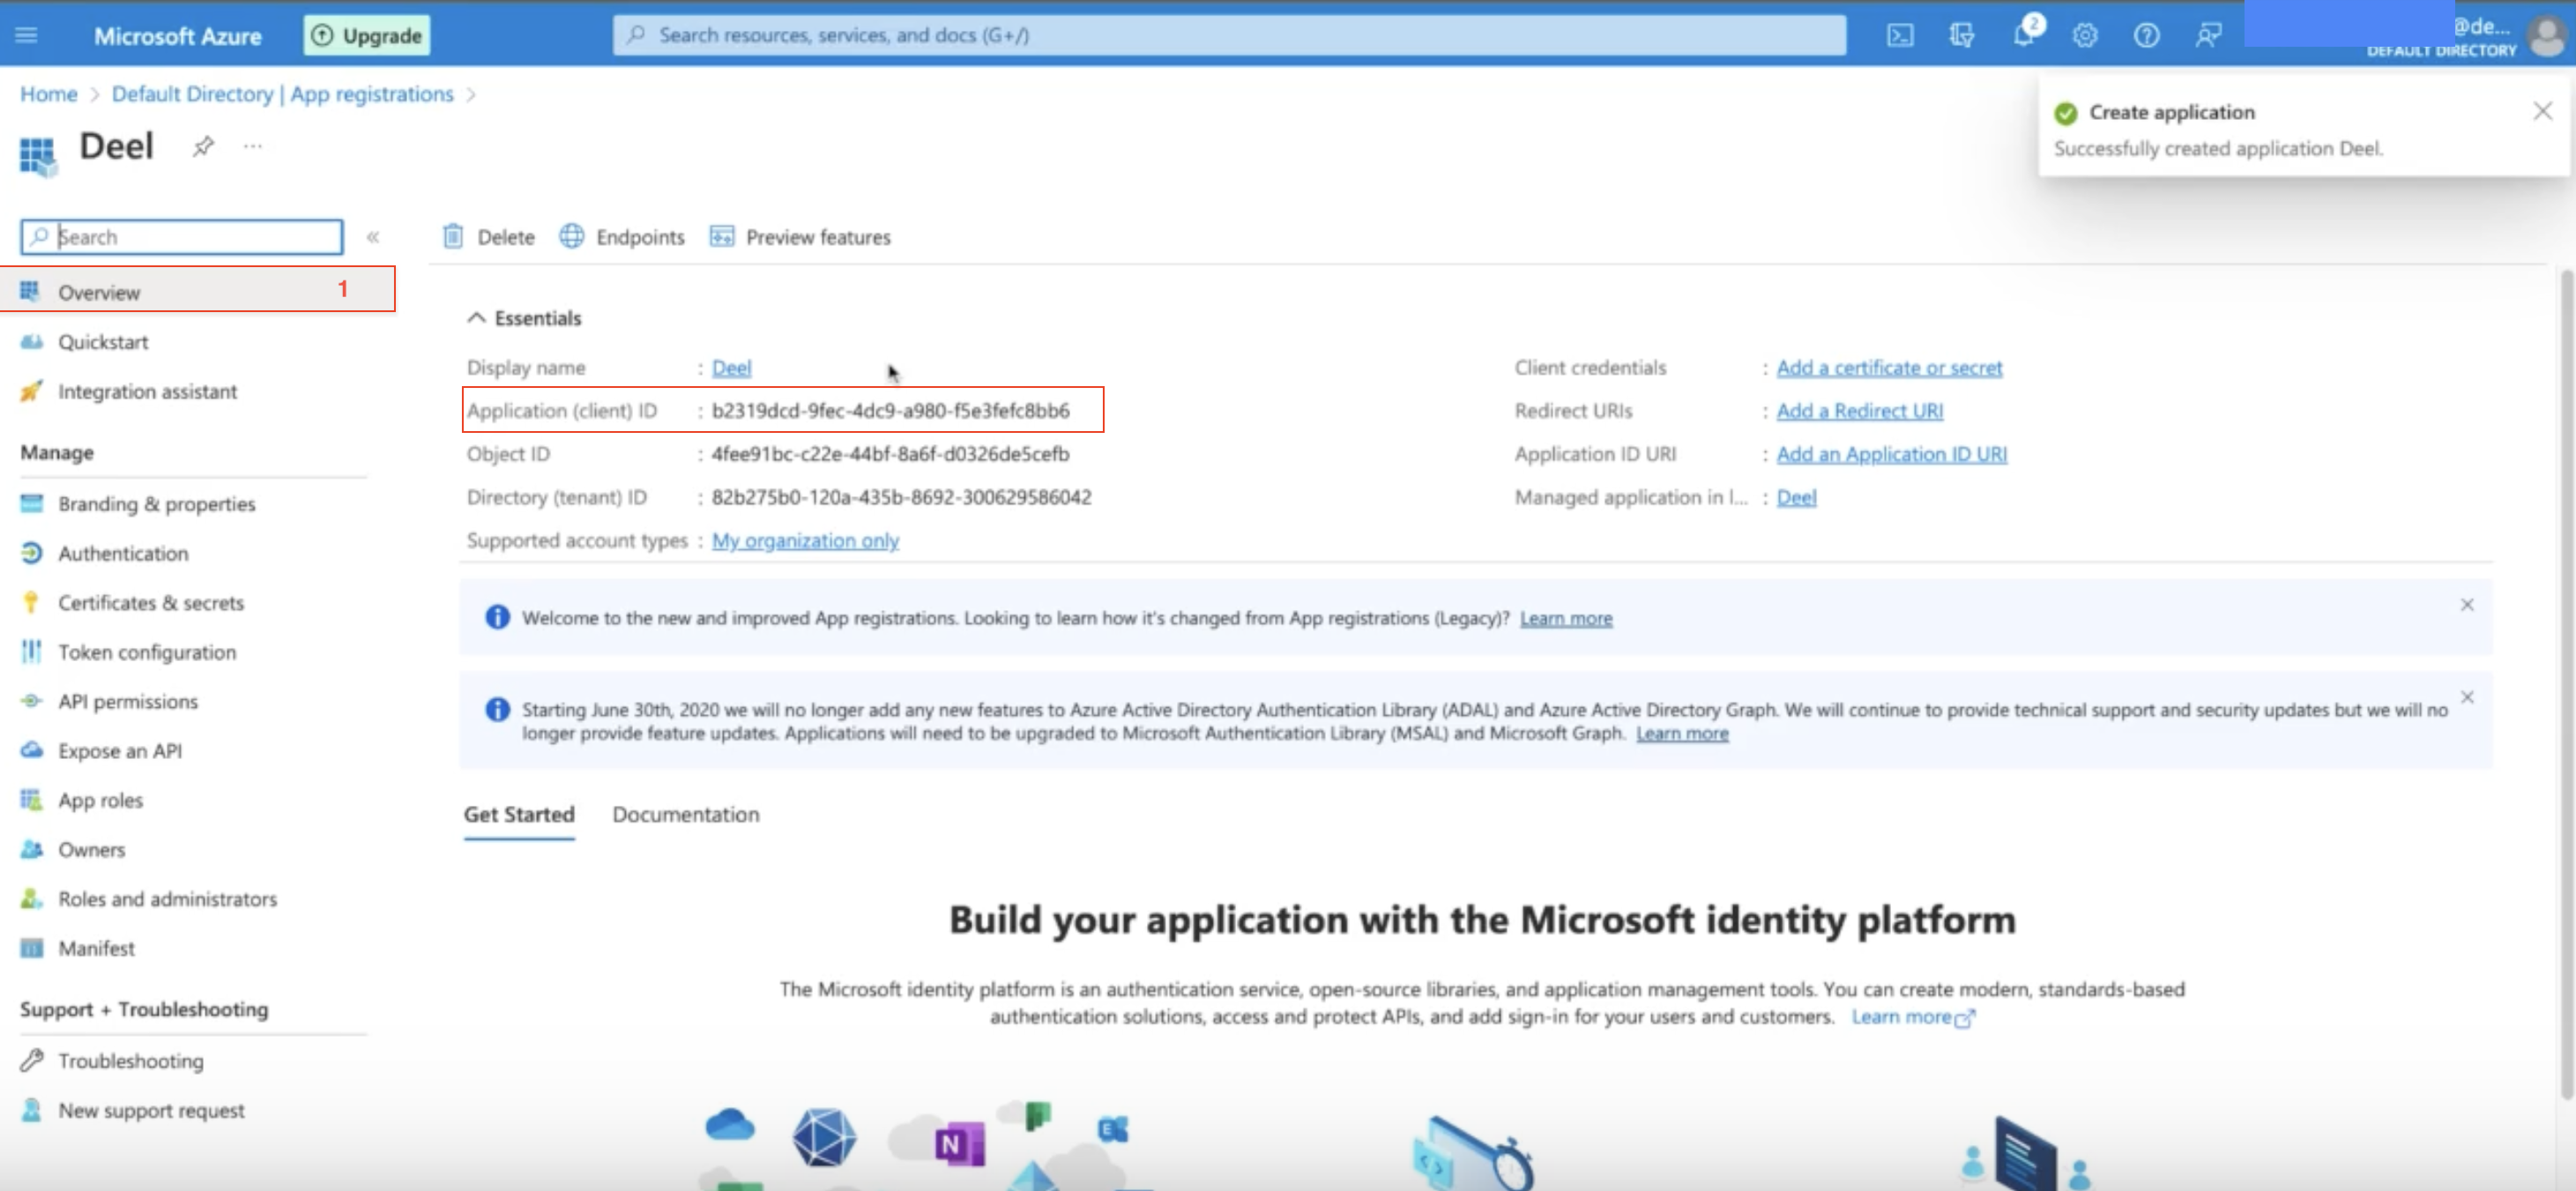
Task: Delete the Deel app registration
Action: pyautogui.click(x=489, y=237)
